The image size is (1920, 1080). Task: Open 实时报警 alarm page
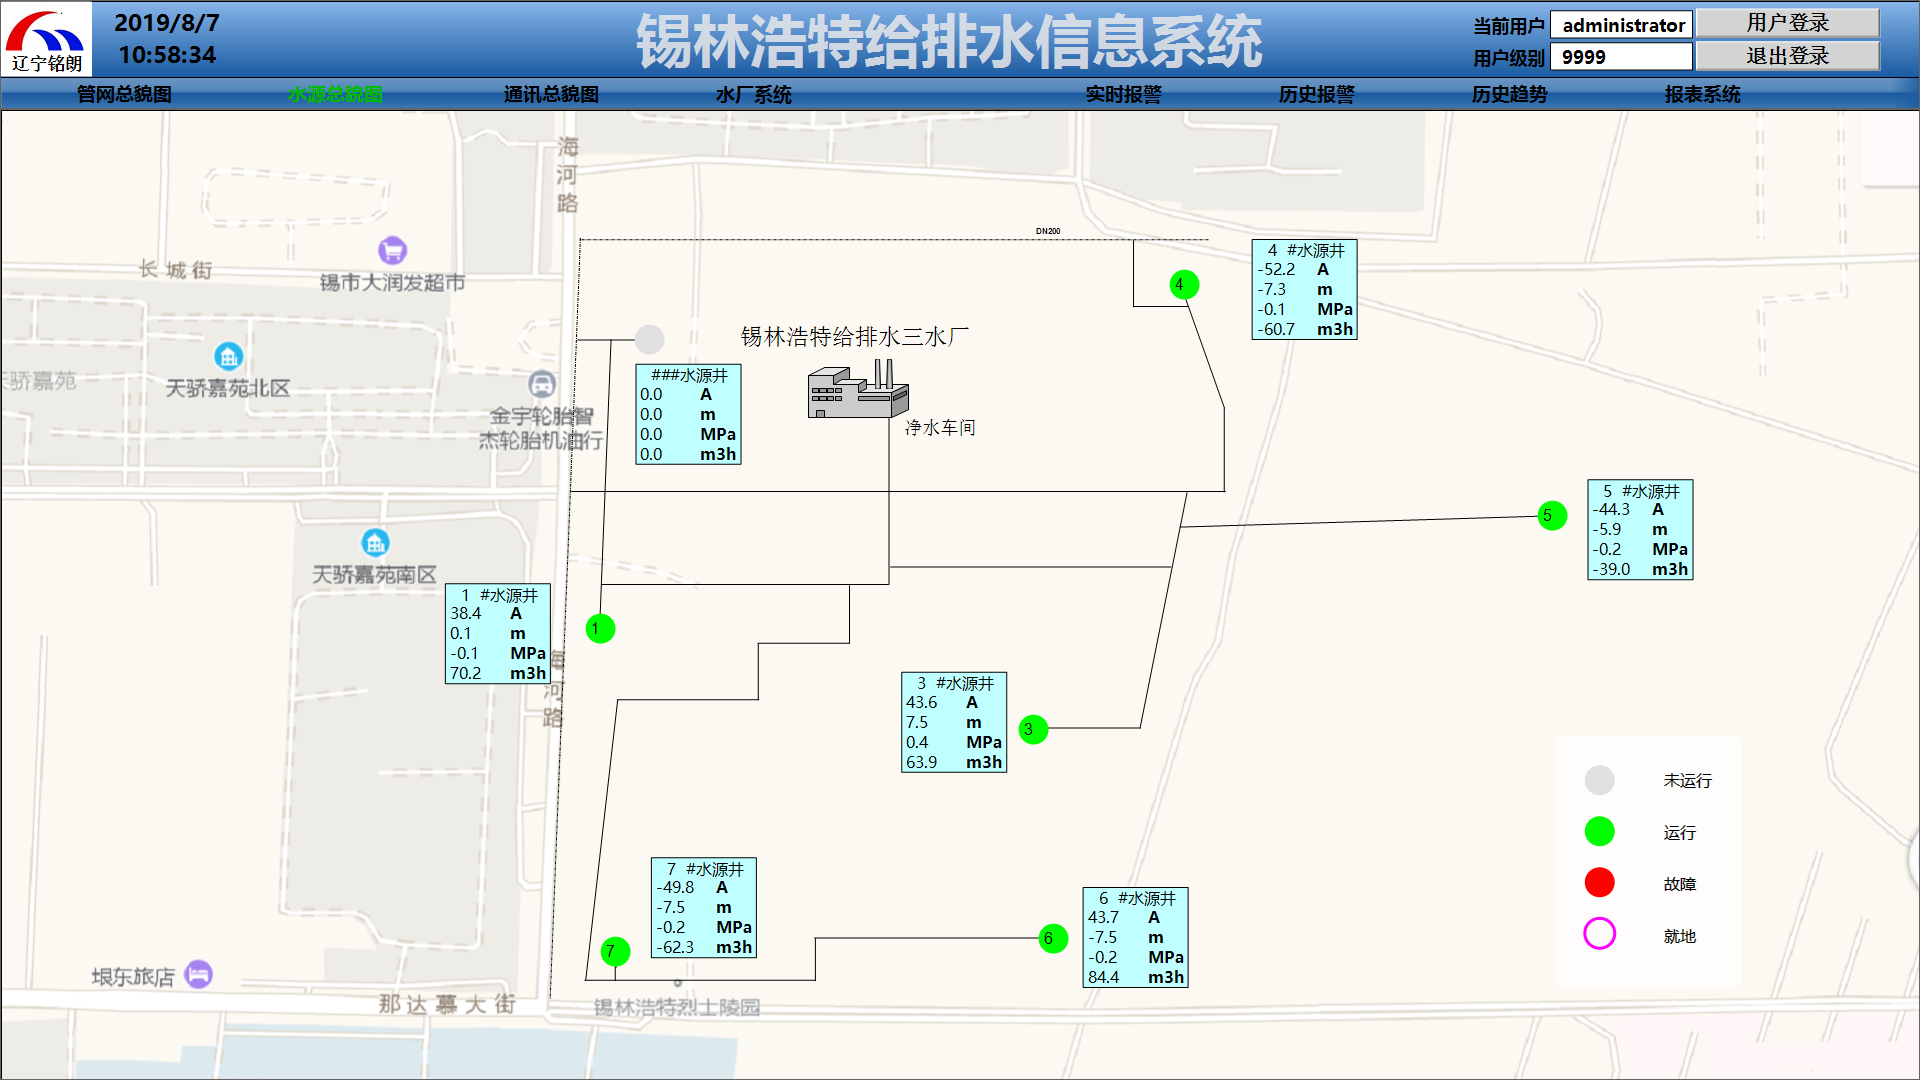(x=1123, y=95)
